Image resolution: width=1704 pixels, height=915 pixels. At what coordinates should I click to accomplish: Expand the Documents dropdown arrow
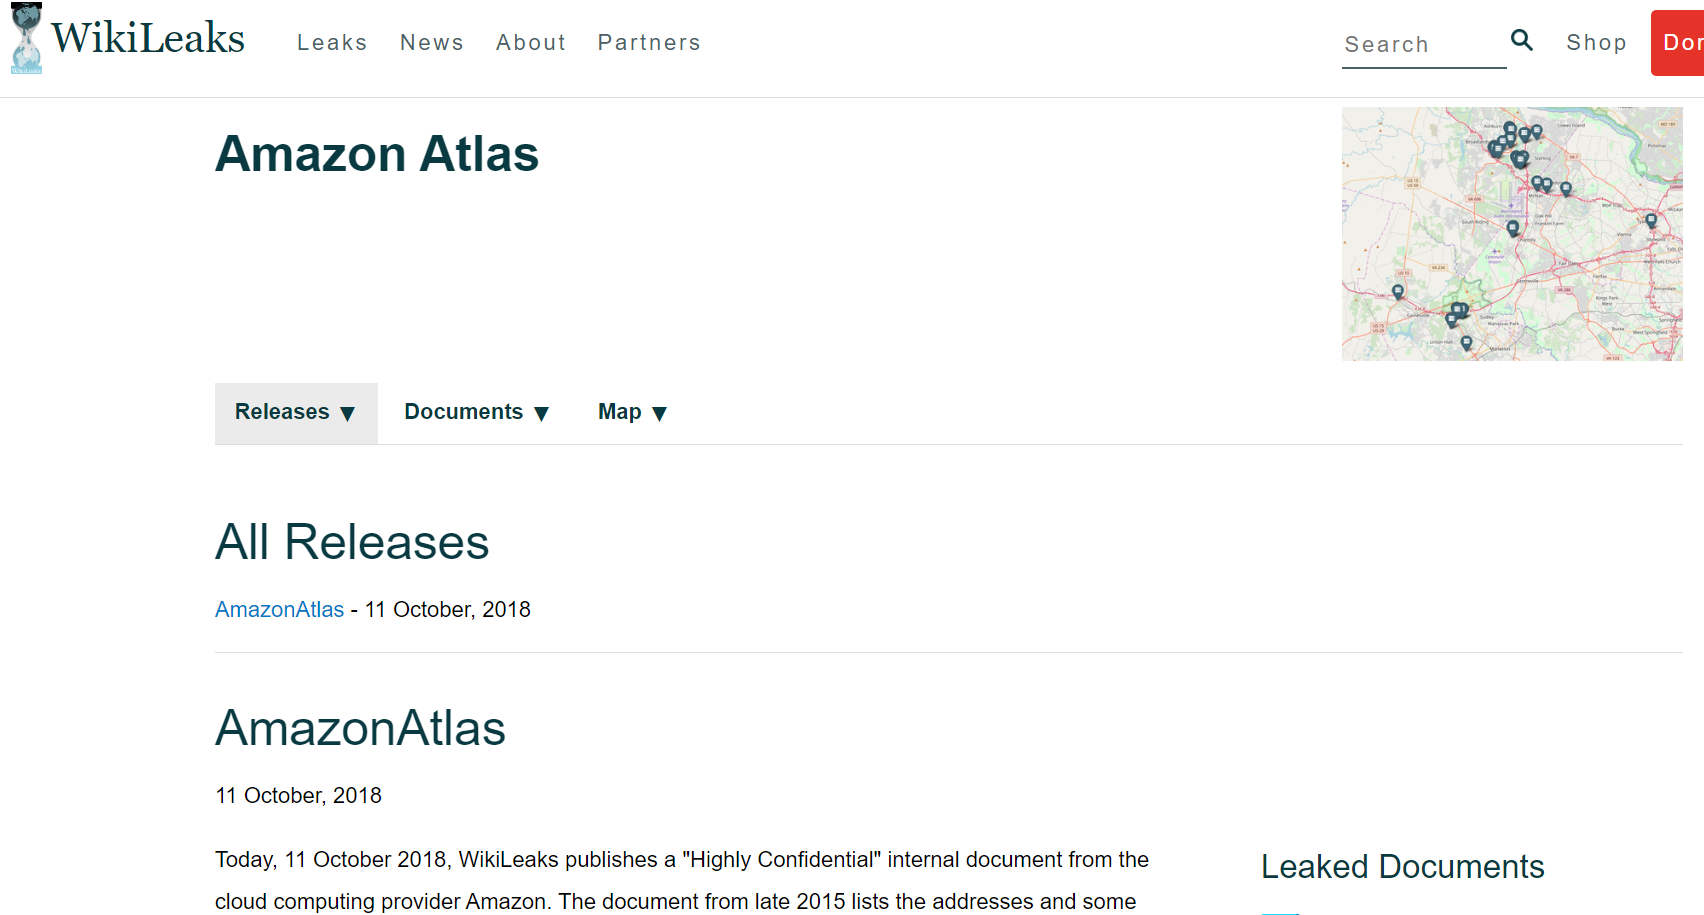542,414
